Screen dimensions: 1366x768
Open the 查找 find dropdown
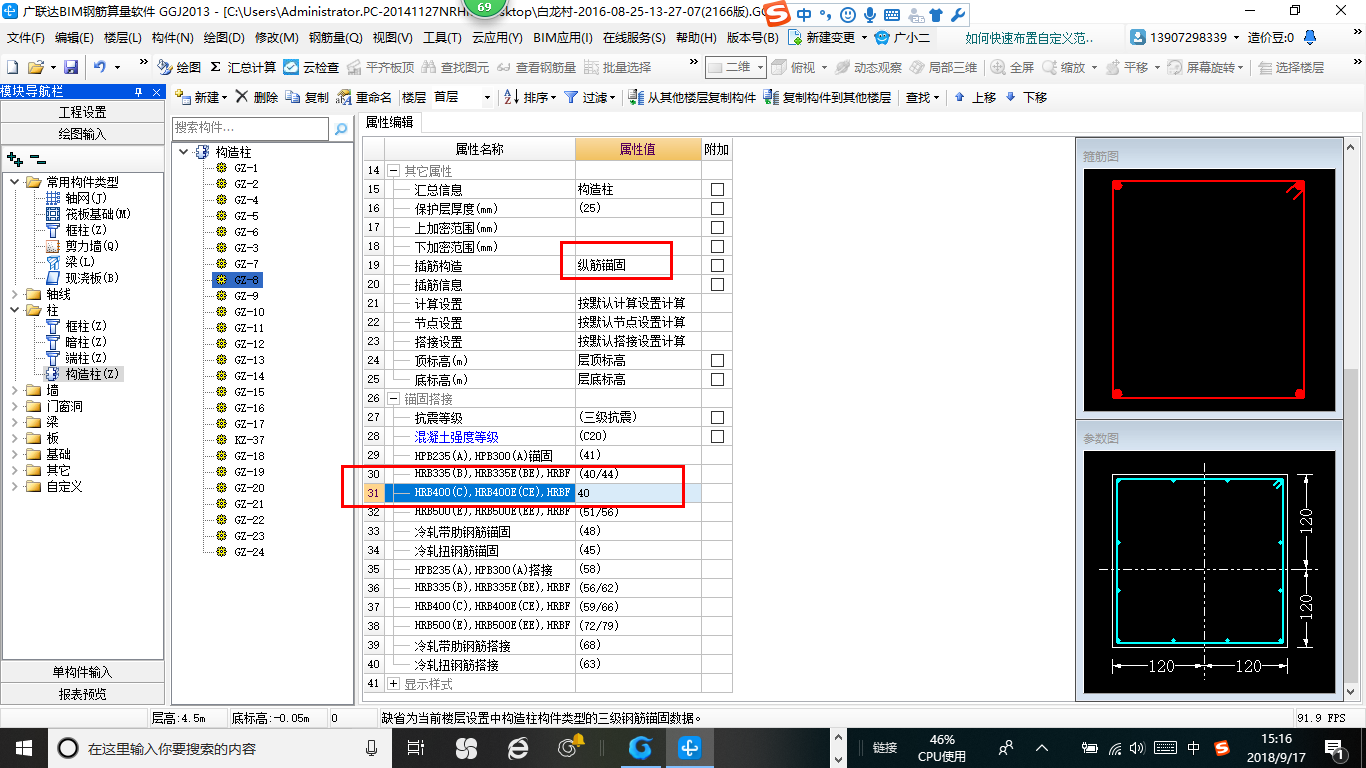922,97
